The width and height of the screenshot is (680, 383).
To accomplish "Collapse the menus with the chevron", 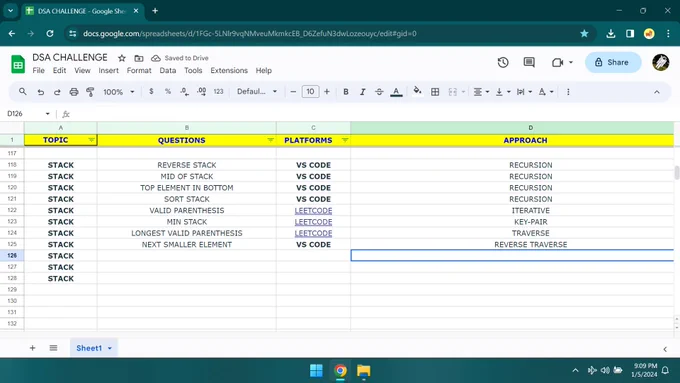I will coord(657,92).
